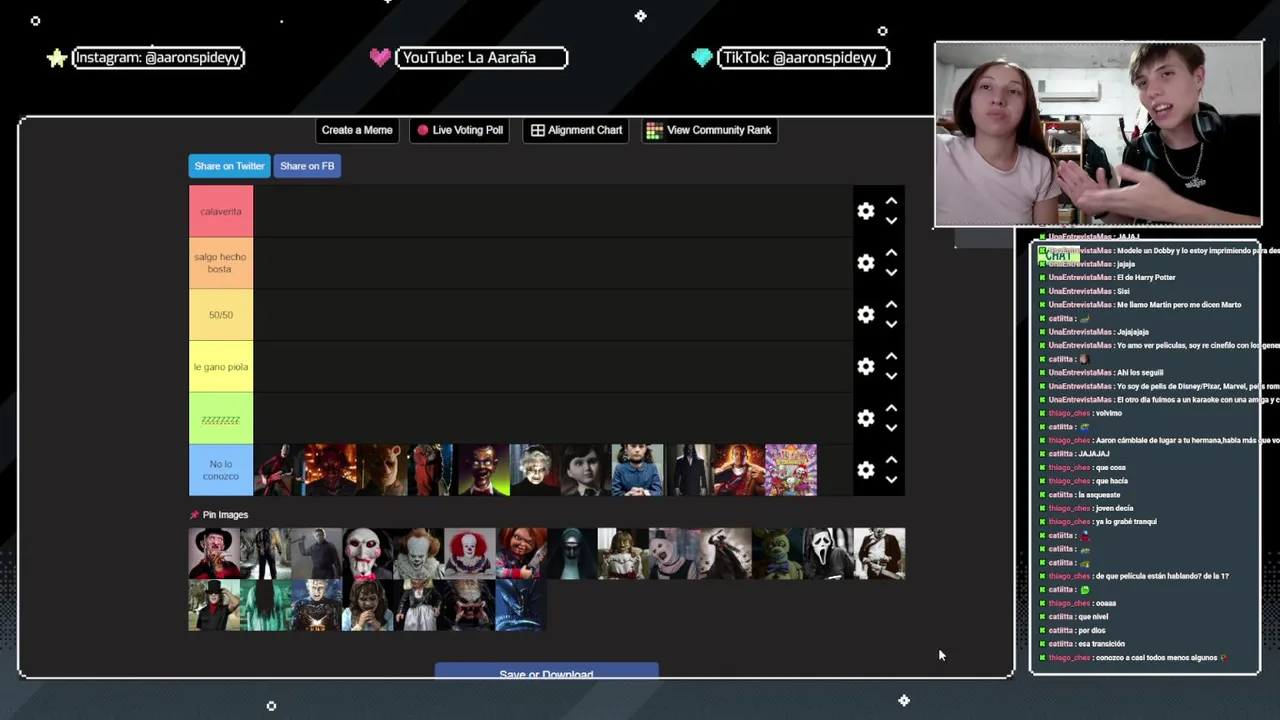This screenshot has height=720, width=1280.
Task: Select the yellow-orange 50/50 tier label
Action: (x=221, y=315)
